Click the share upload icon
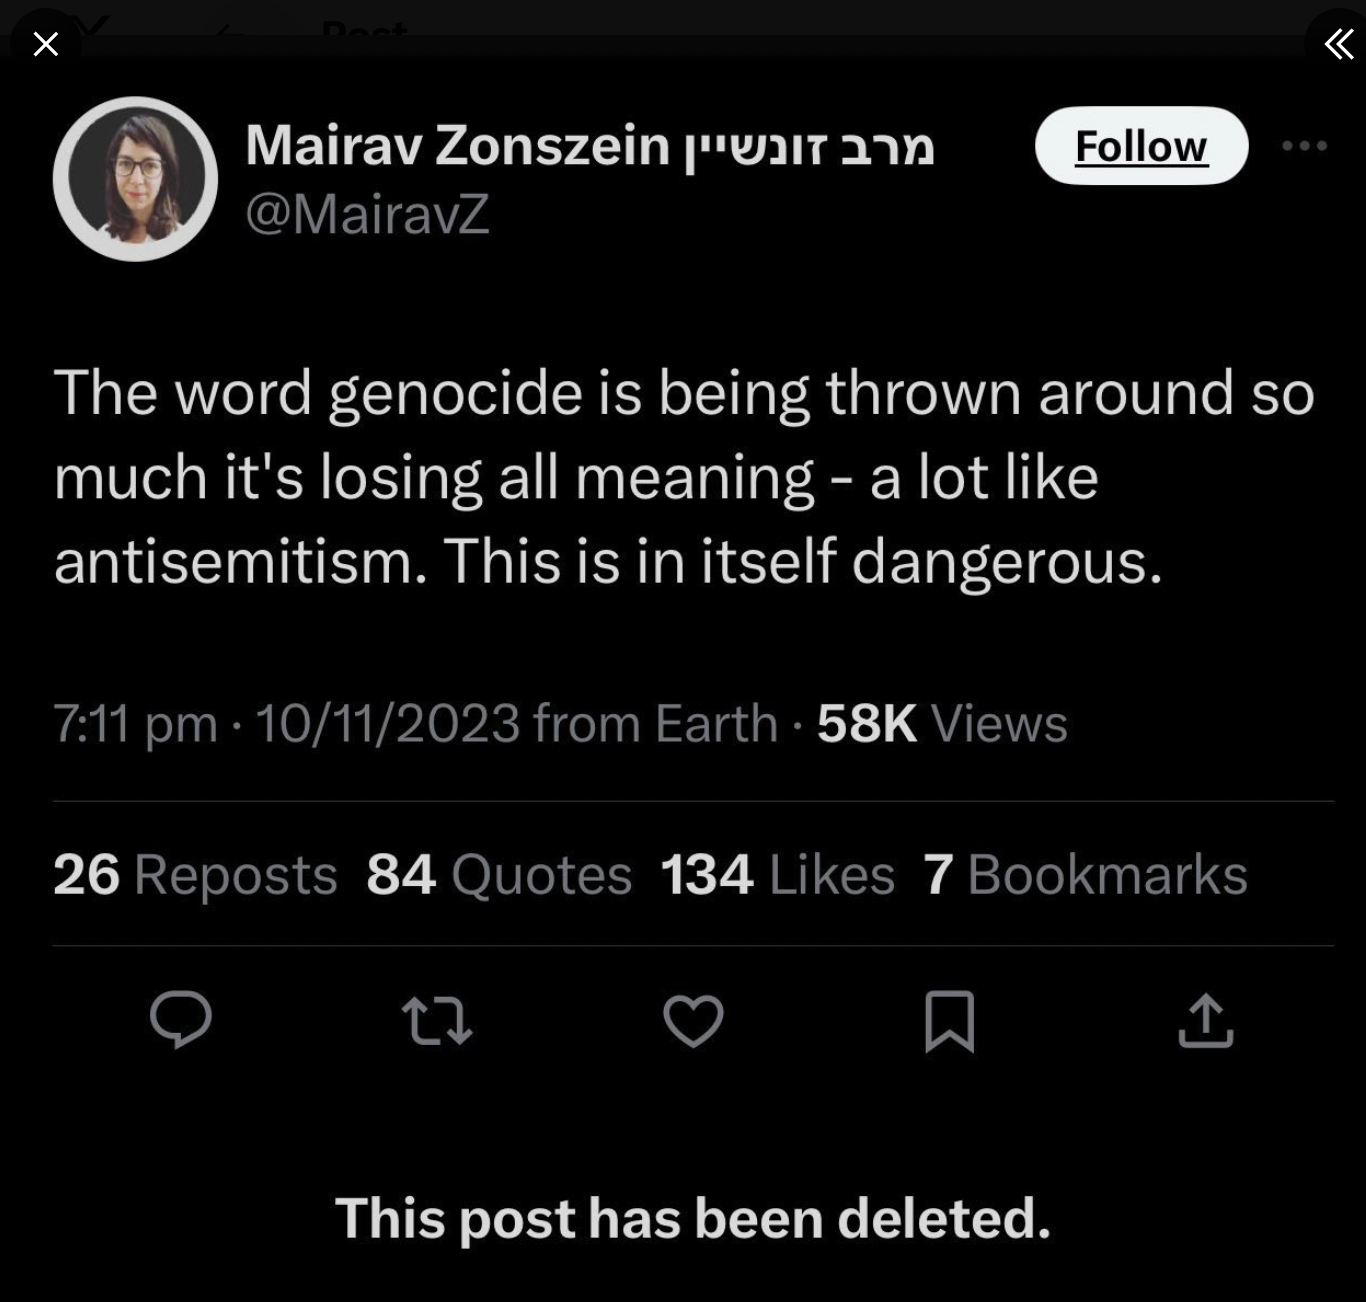This screenshot has width=1366, height=1302. pyautogui.click(x=1205, y=1020)
